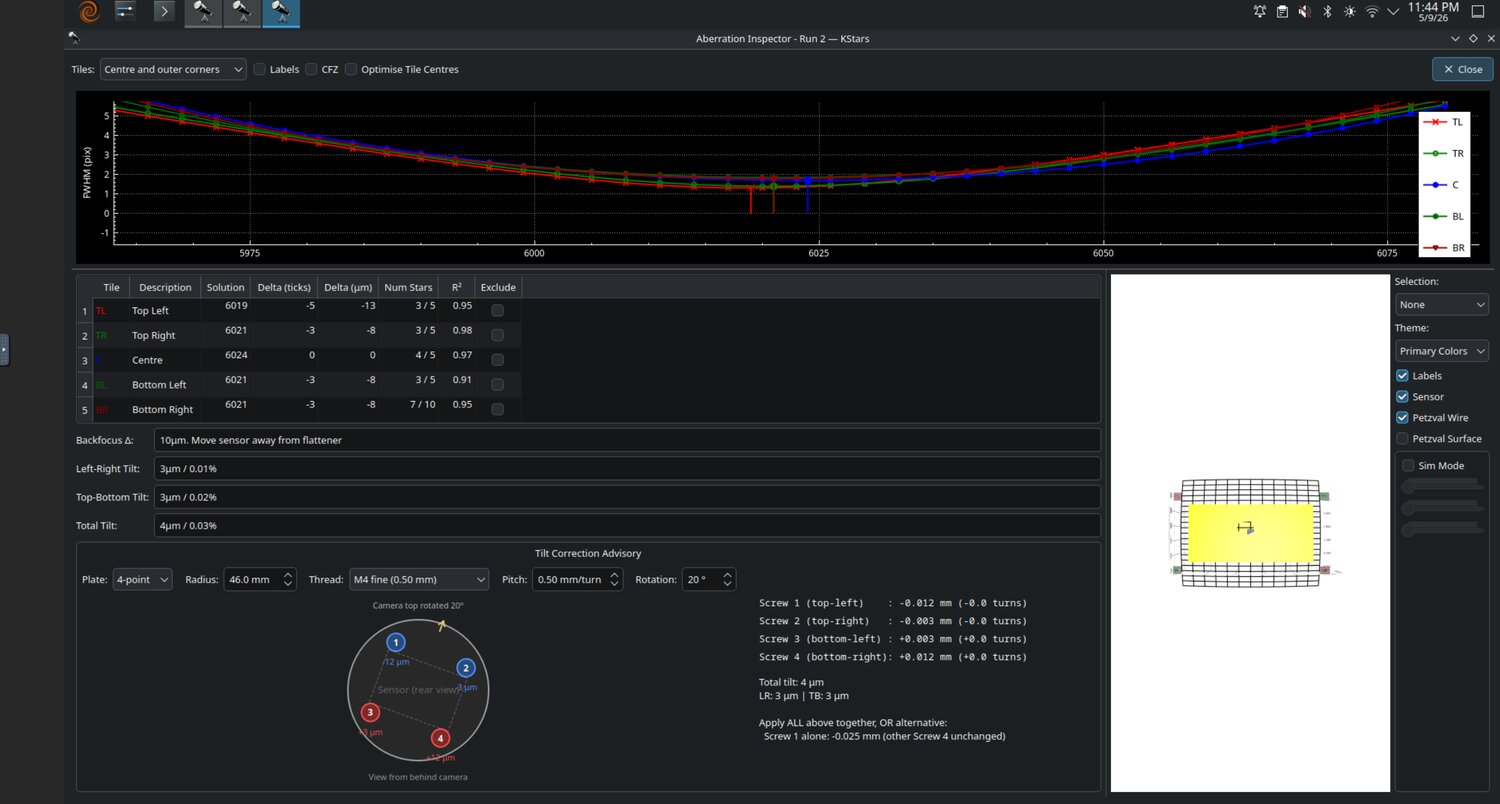The width and height of the screenshot is (1500, 804).
Task: Click red screw 4 circle in diagram
Action: (x=440, y=738)
